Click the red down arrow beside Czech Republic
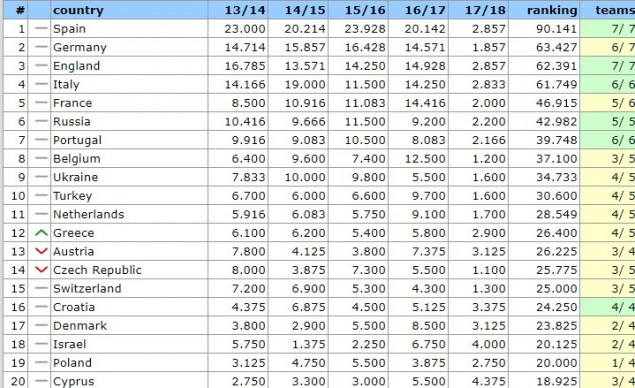The image size is (635, 388). click(41, 270)
